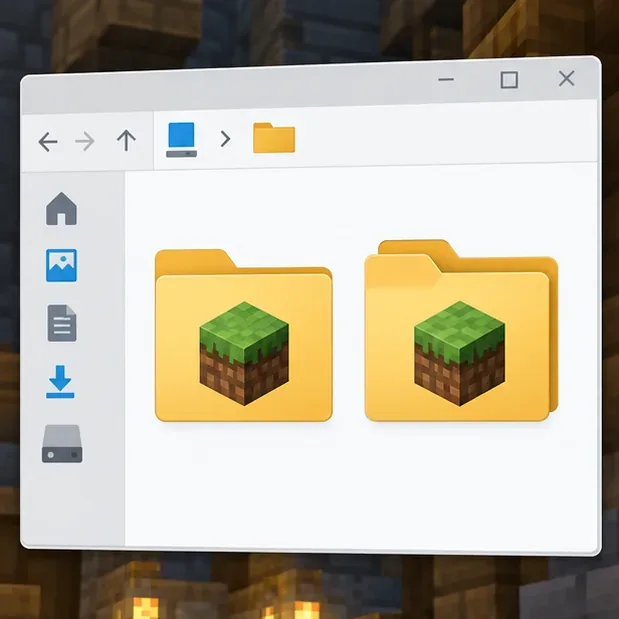Select the blue computer drive breadcrumb icon
This screenshot has width=619, height=619.
tap(182, 140)
